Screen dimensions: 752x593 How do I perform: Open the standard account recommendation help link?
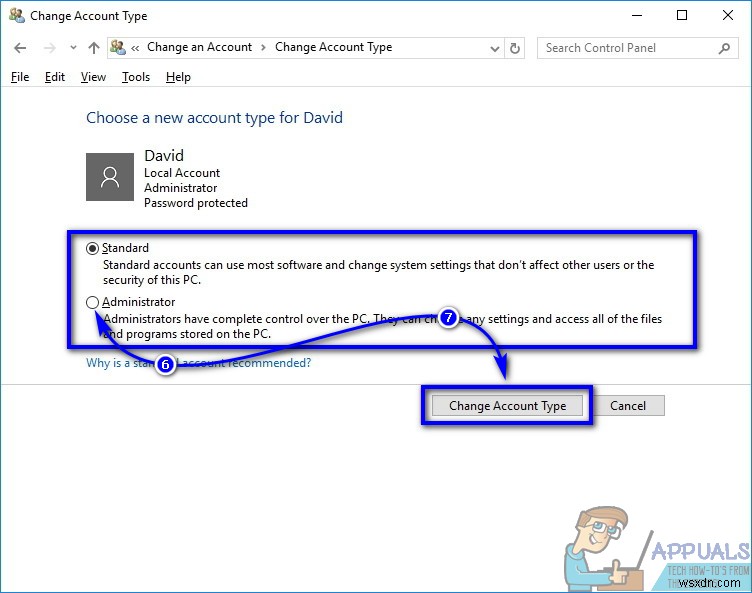pos(199,363)
